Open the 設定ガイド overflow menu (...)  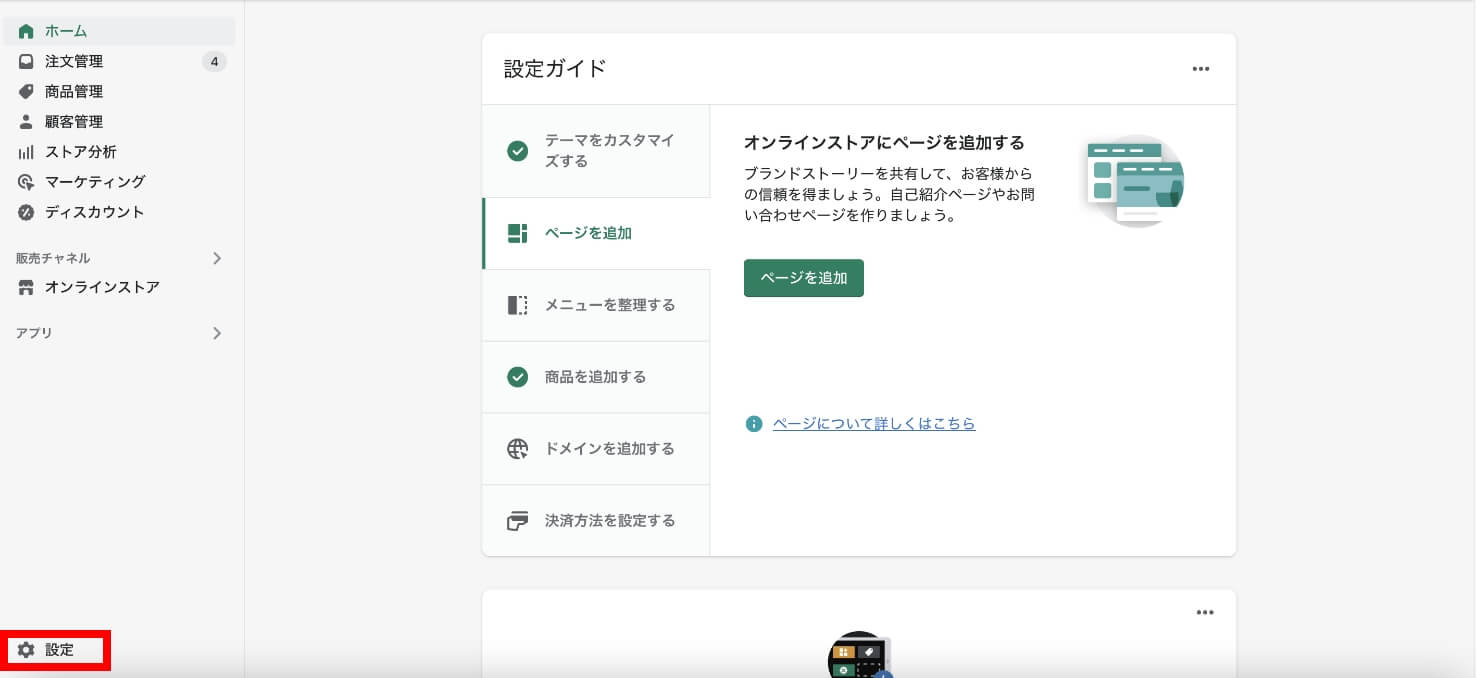tap(1201, 68)
